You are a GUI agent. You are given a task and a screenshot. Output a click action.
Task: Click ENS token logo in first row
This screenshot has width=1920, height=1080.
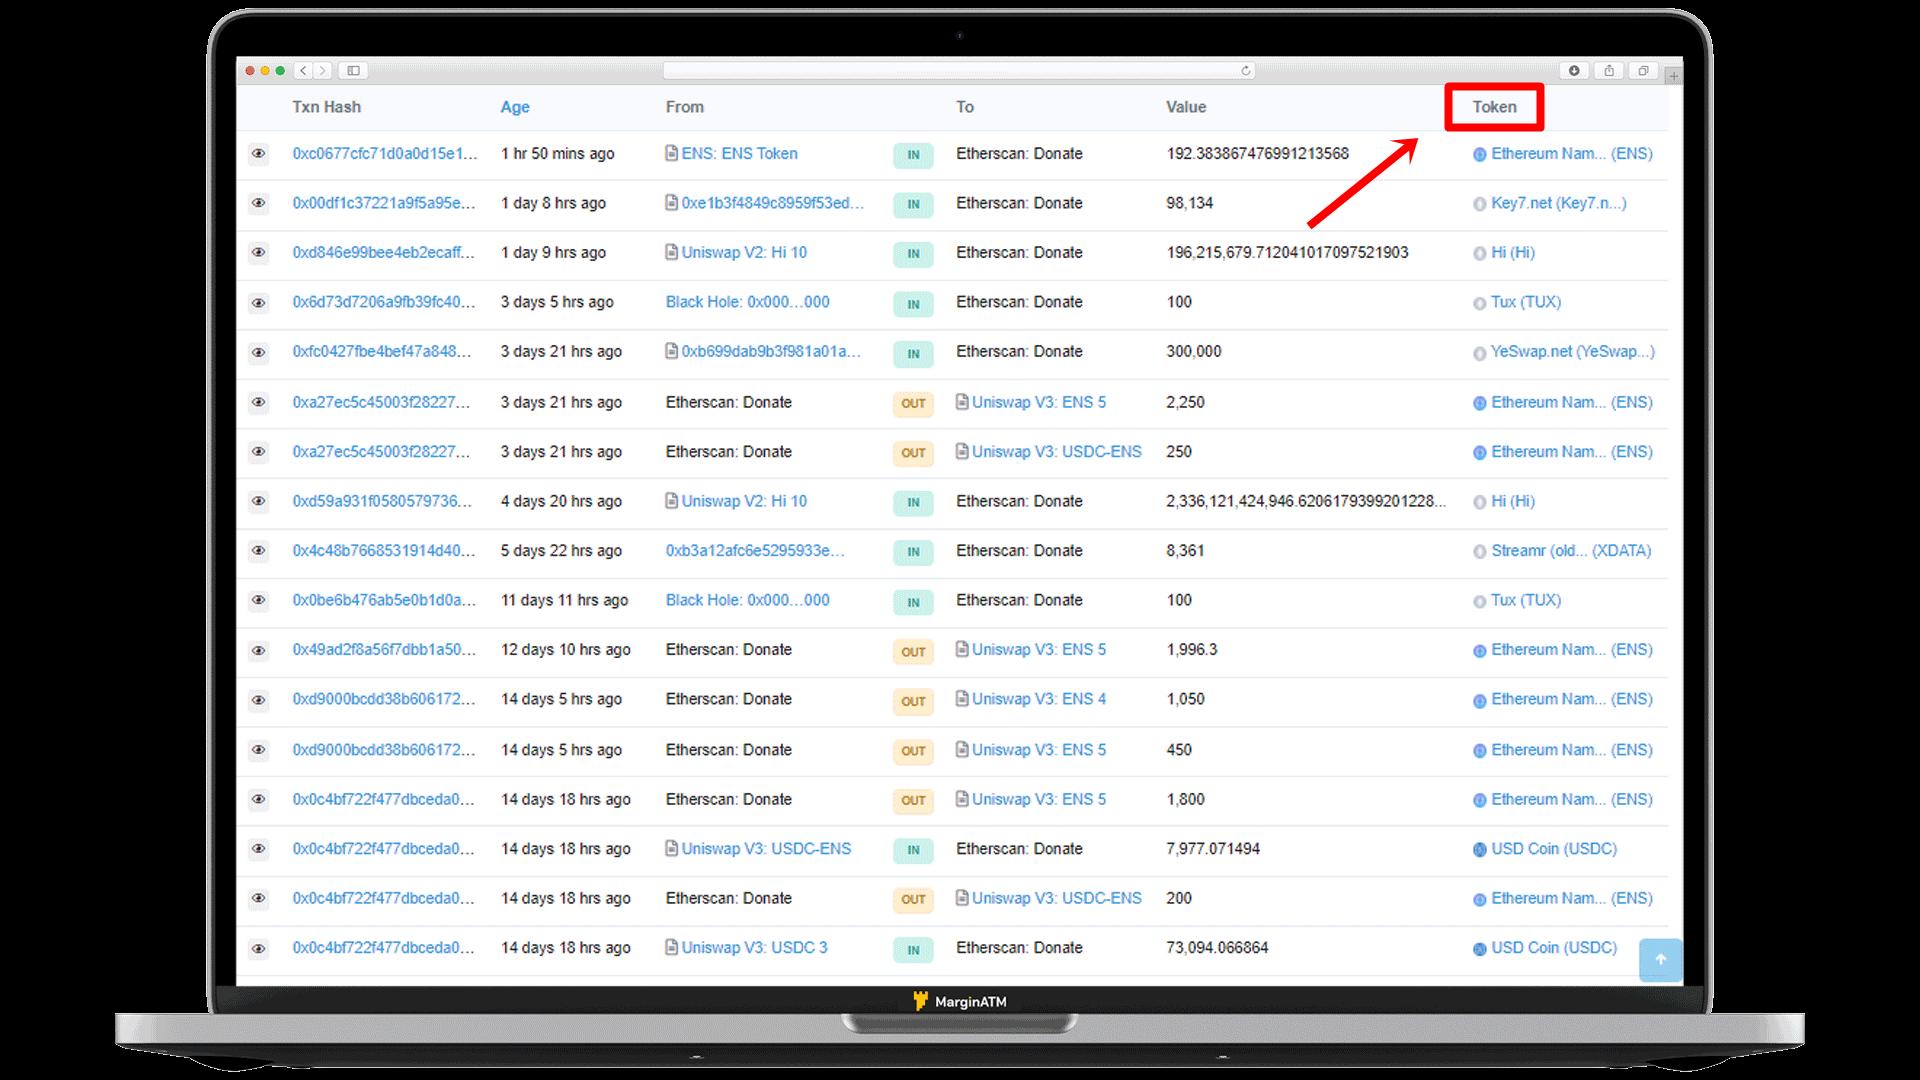tap(1480, 155)
